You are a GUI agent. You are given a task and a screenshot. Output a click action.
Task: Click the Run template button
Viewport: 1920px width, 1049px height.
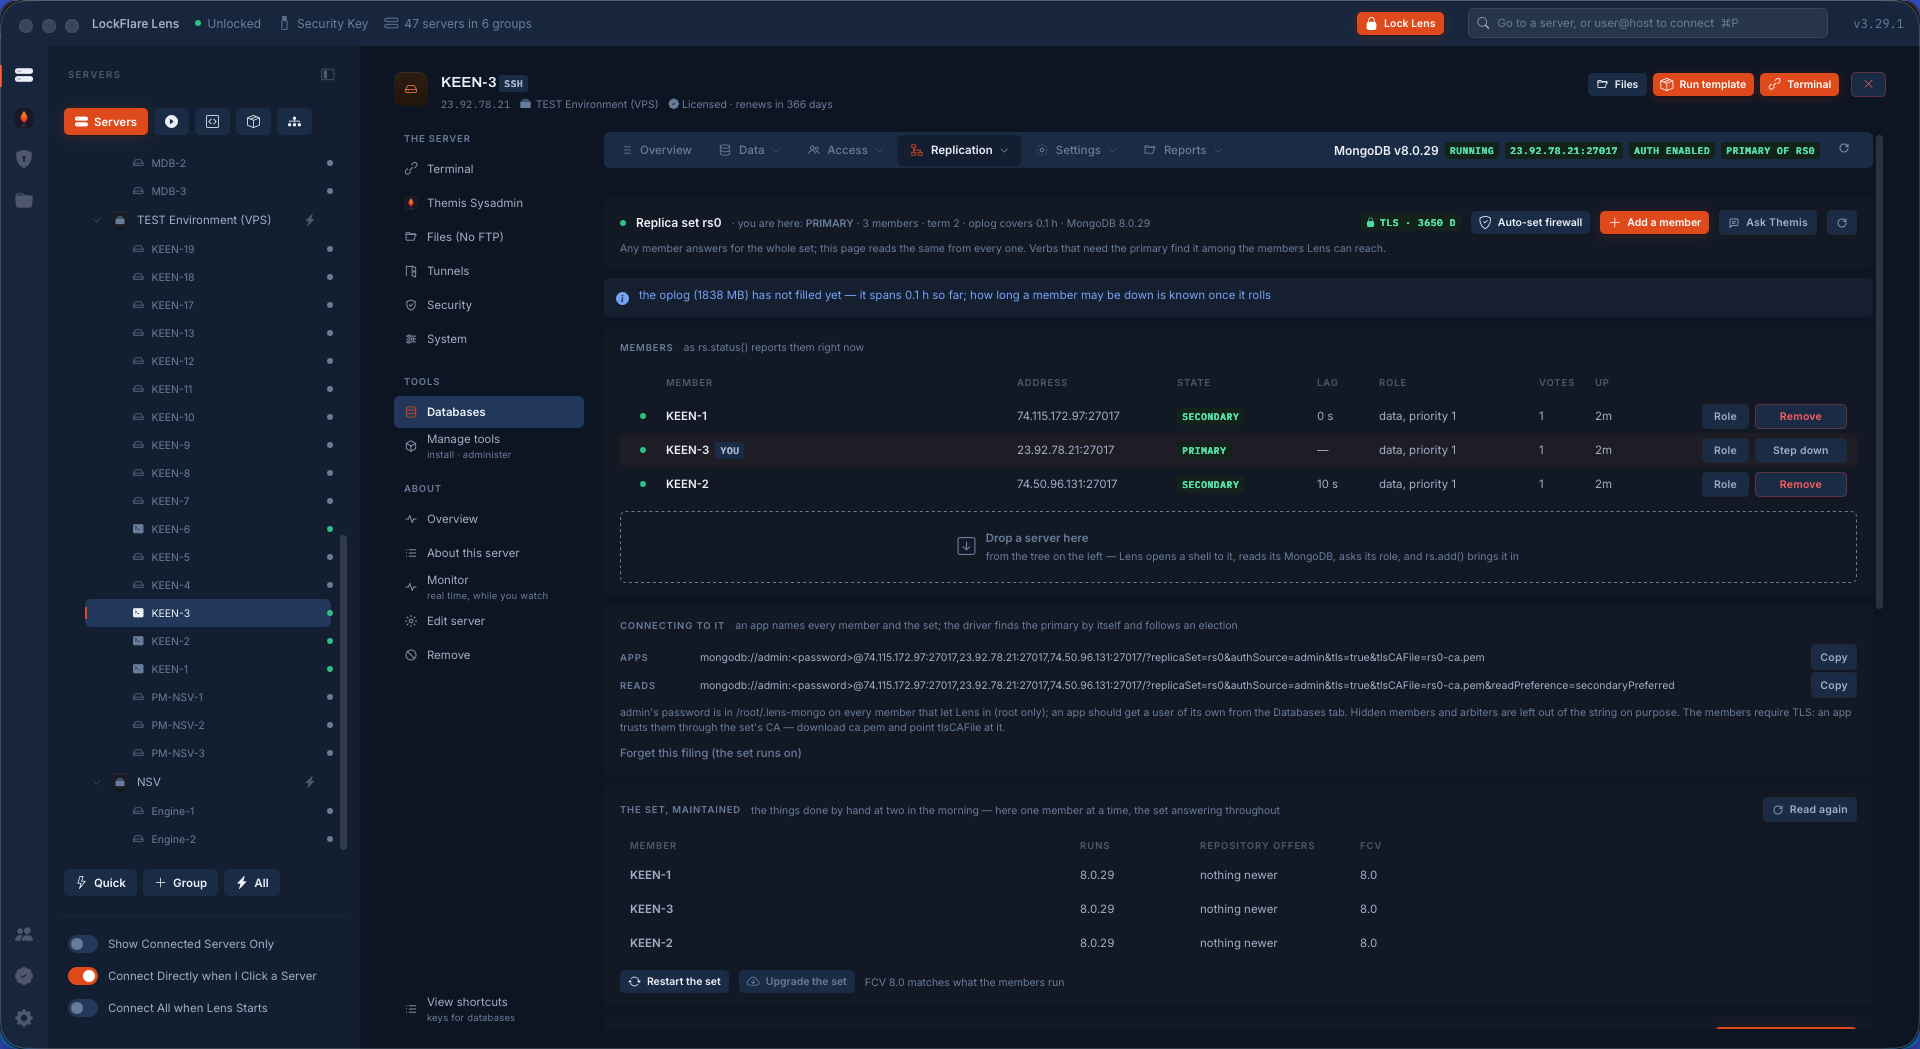(1703, 84)
